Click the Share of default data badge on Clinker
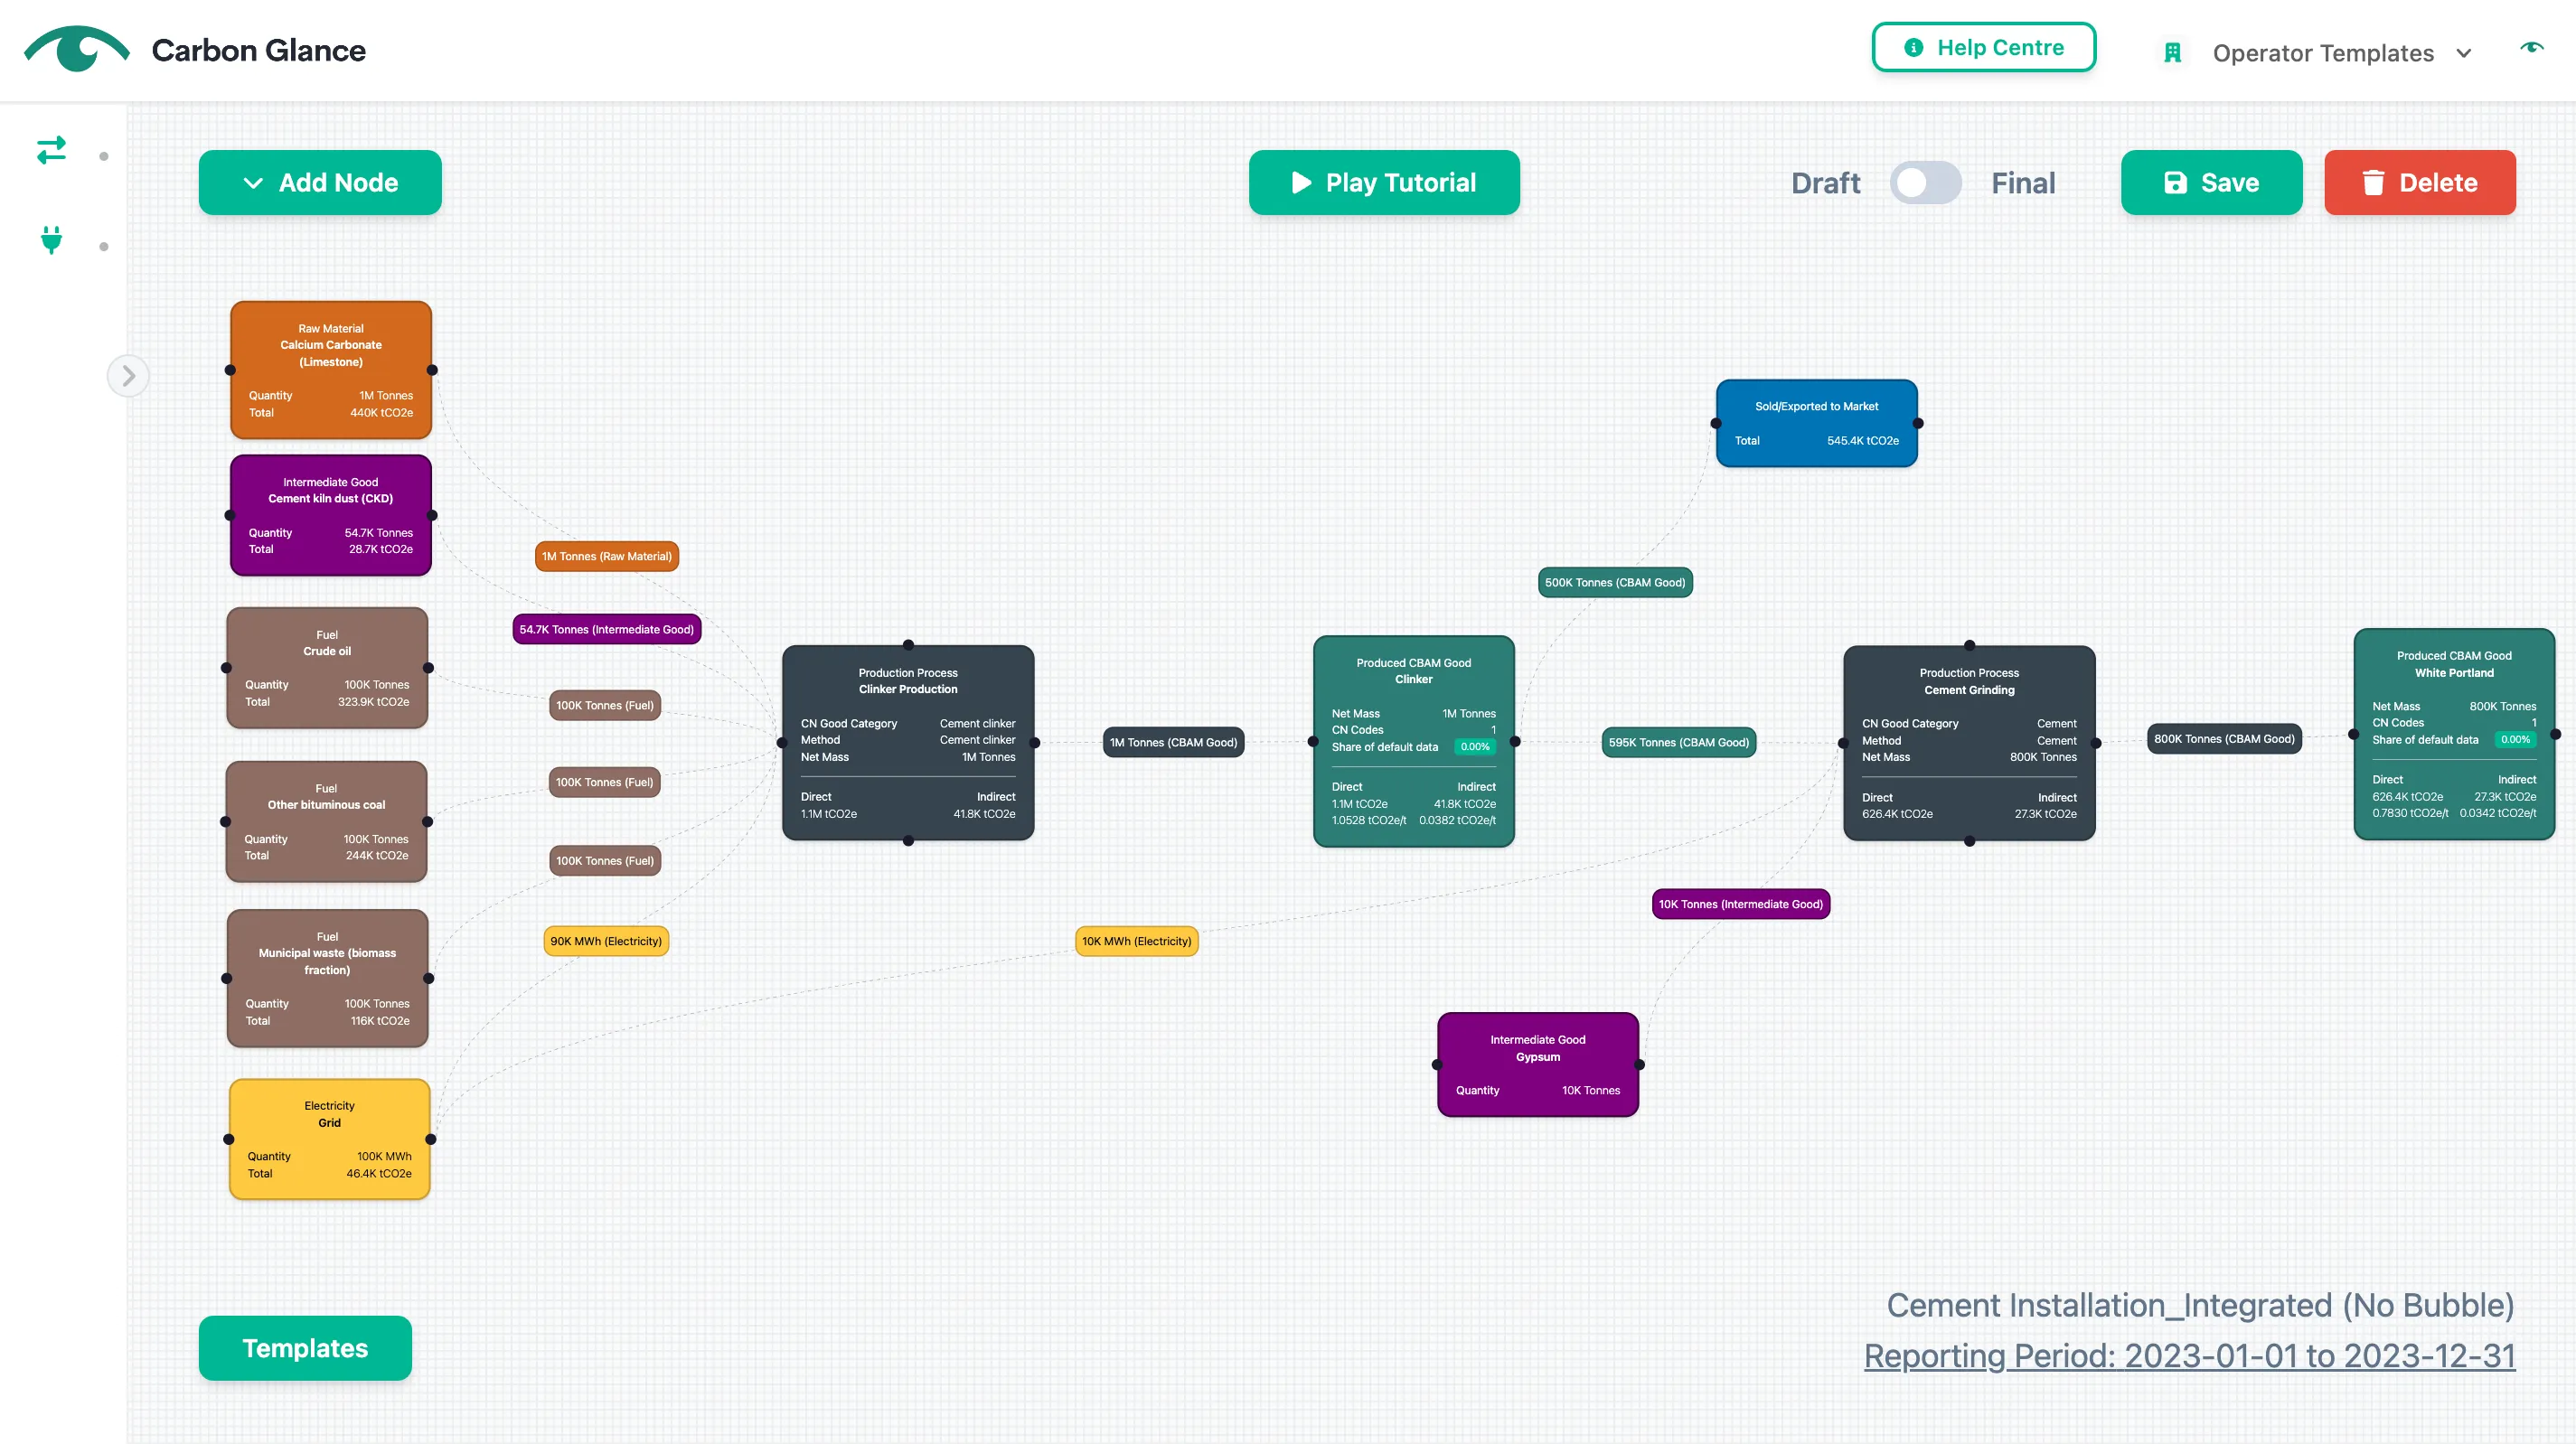Image resolution: width=2576 pixels, height=1444 pixels. click(1475, 747)
